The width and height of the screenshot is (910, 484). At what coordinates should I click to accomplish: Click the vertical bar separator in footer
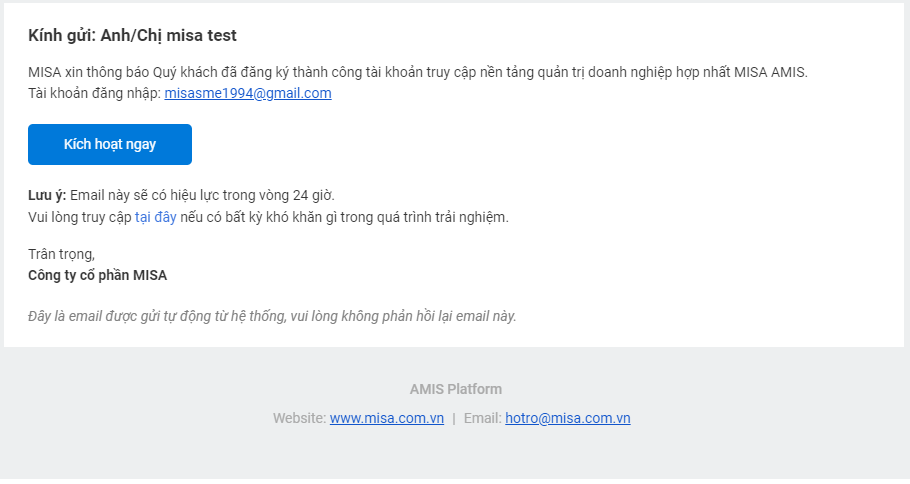coord(454,419)
